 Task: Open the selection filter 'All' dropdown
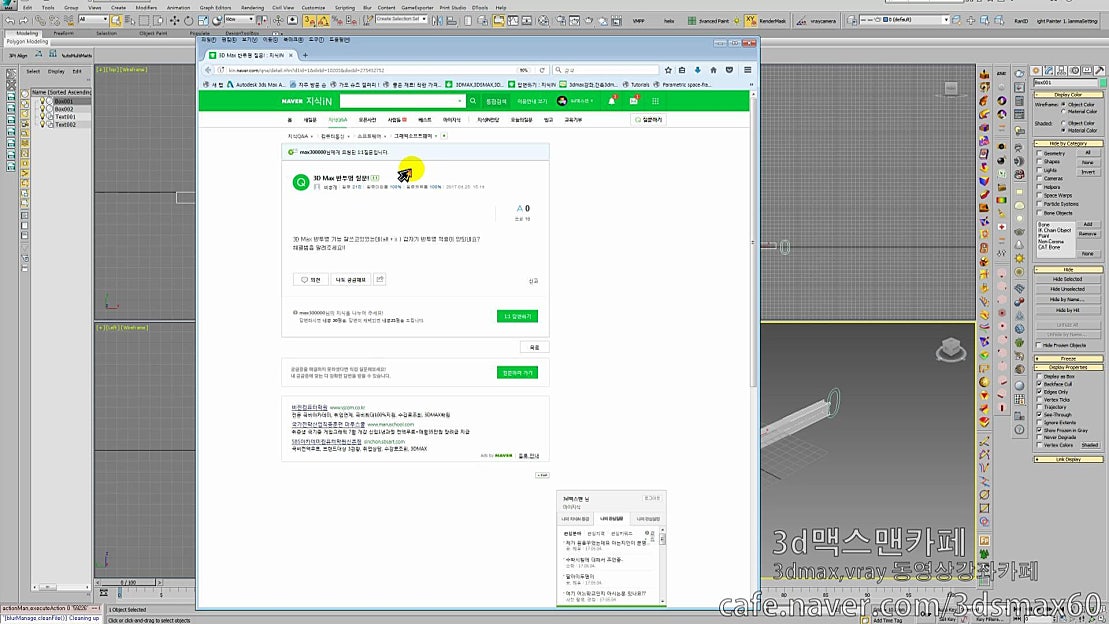pos(93,19)
